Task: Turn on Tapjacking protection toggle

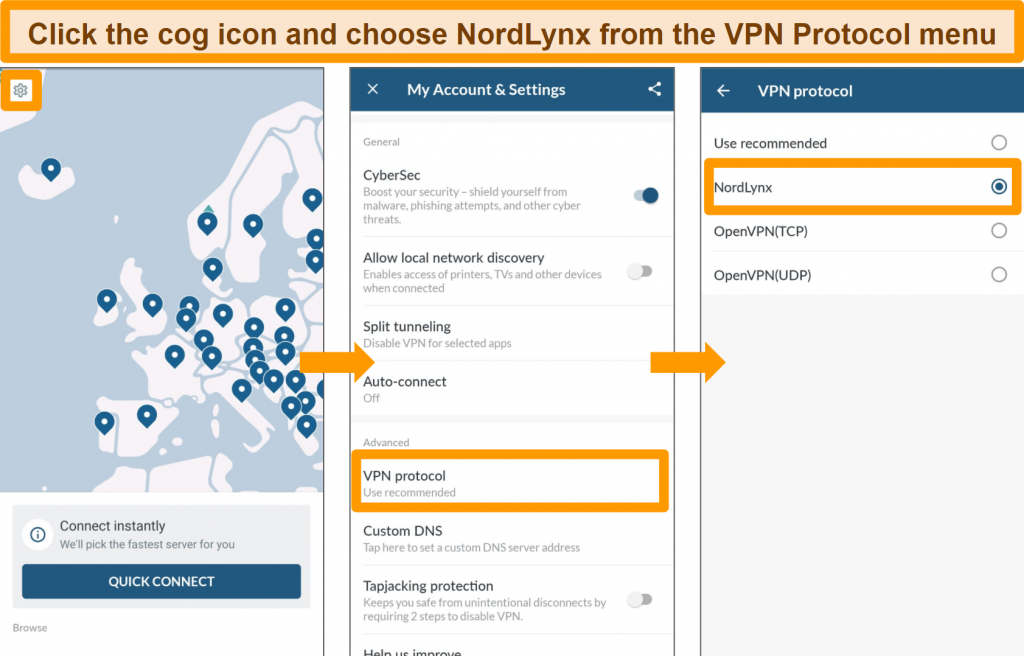Action: tap(640, 599)
